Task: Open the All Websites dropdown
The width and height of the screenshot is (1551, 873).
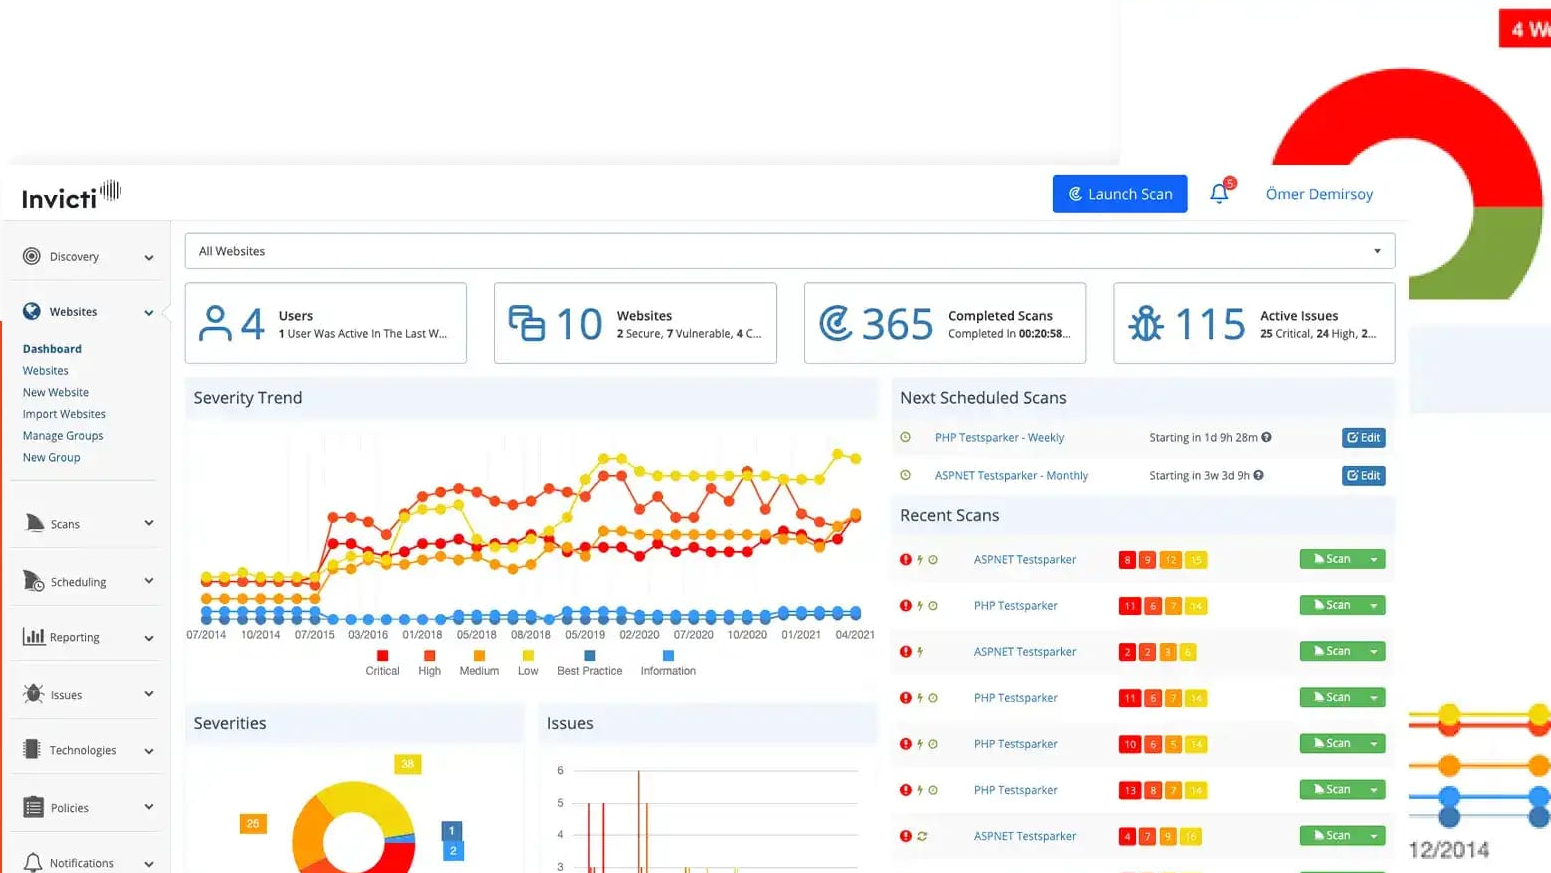Action: coord(789,251)
